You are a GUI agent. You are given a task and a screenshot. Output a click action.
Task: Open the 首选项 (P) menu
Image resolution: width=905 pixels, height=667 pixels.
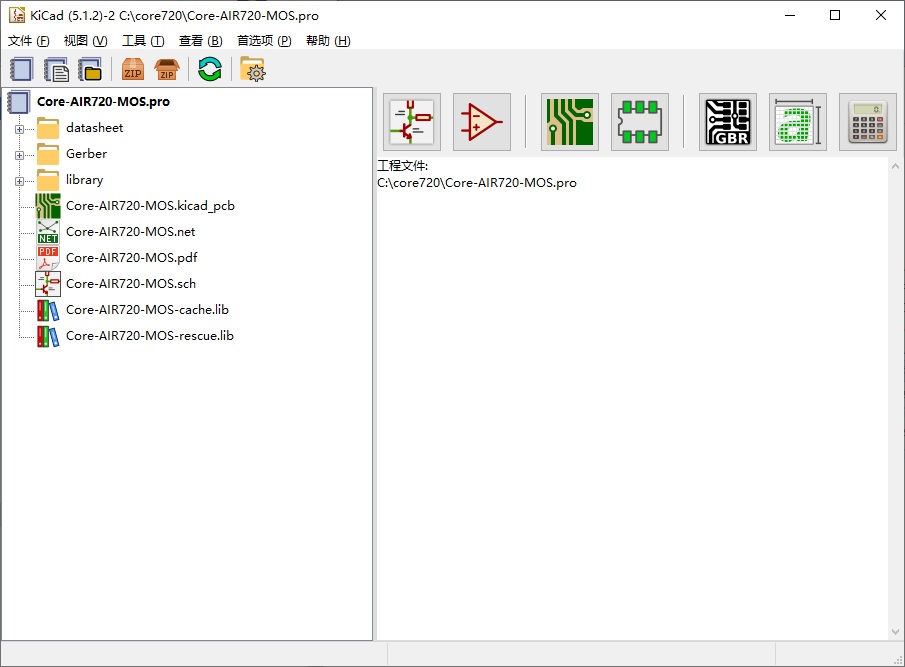click(264, 40)
